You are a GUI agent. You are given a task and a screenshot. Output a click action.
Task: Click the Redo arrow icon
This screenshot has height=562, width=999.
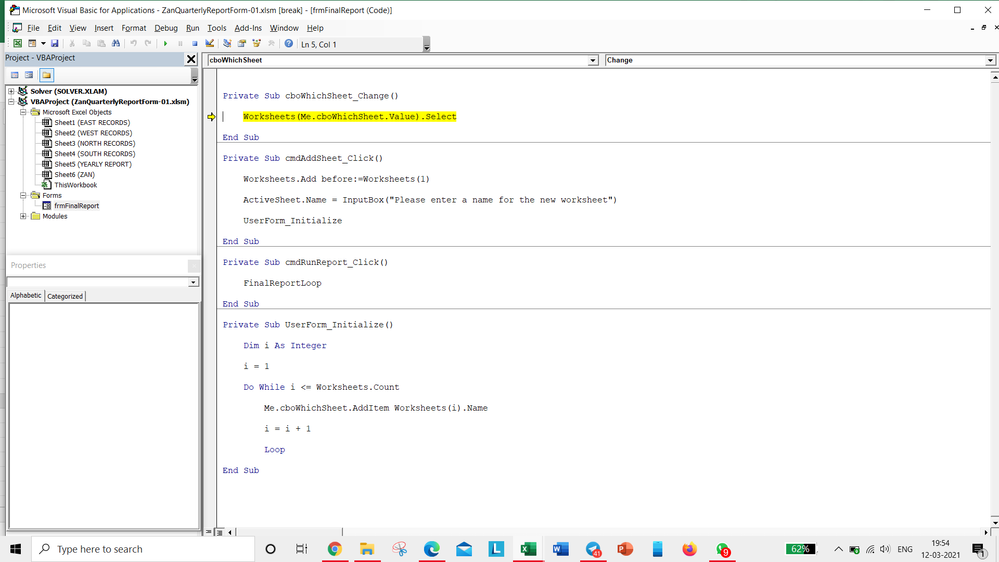tap(148, 43)
